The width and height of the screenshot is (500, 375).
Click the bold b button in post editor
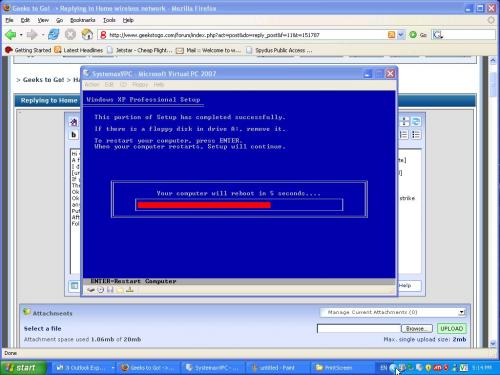pyautogui.click(x=74, y=135)
